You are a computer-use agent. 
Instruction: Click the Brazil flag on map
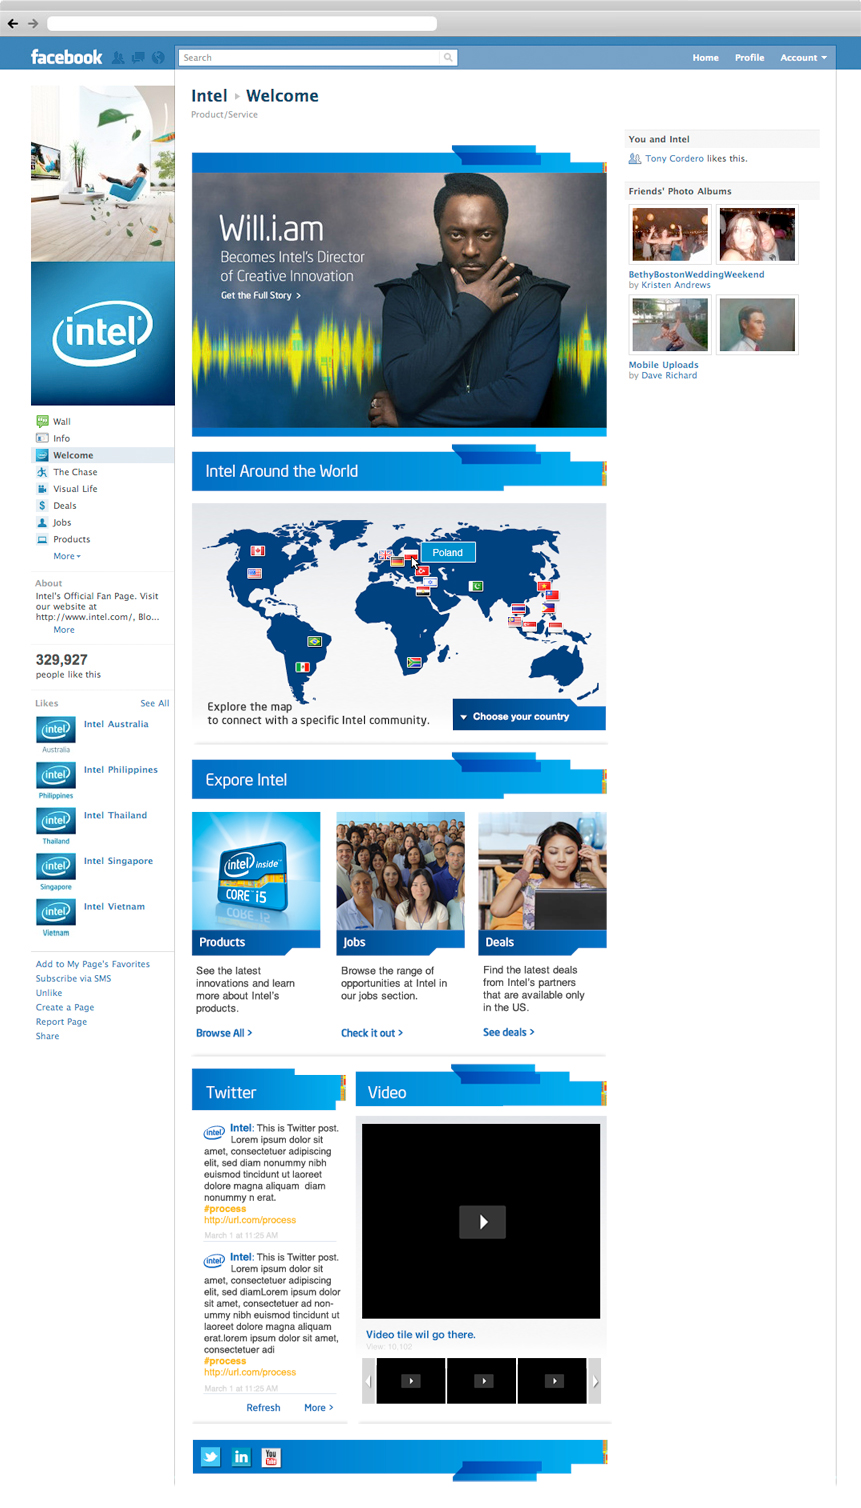(314, 641)
